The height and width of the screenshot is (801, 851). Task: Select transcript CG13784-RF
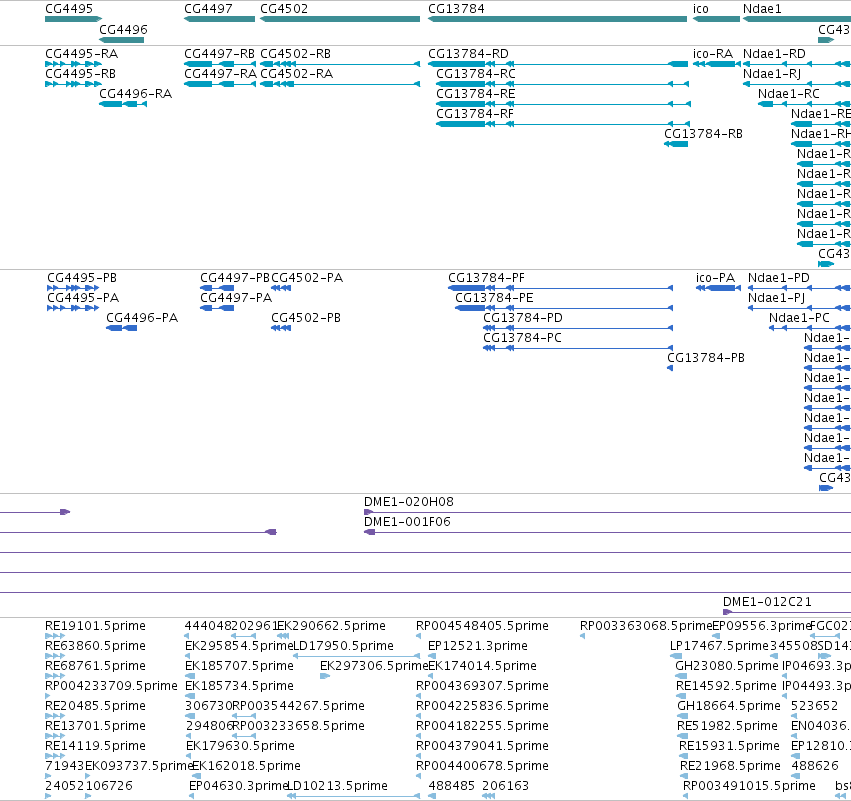coord(475,114)
